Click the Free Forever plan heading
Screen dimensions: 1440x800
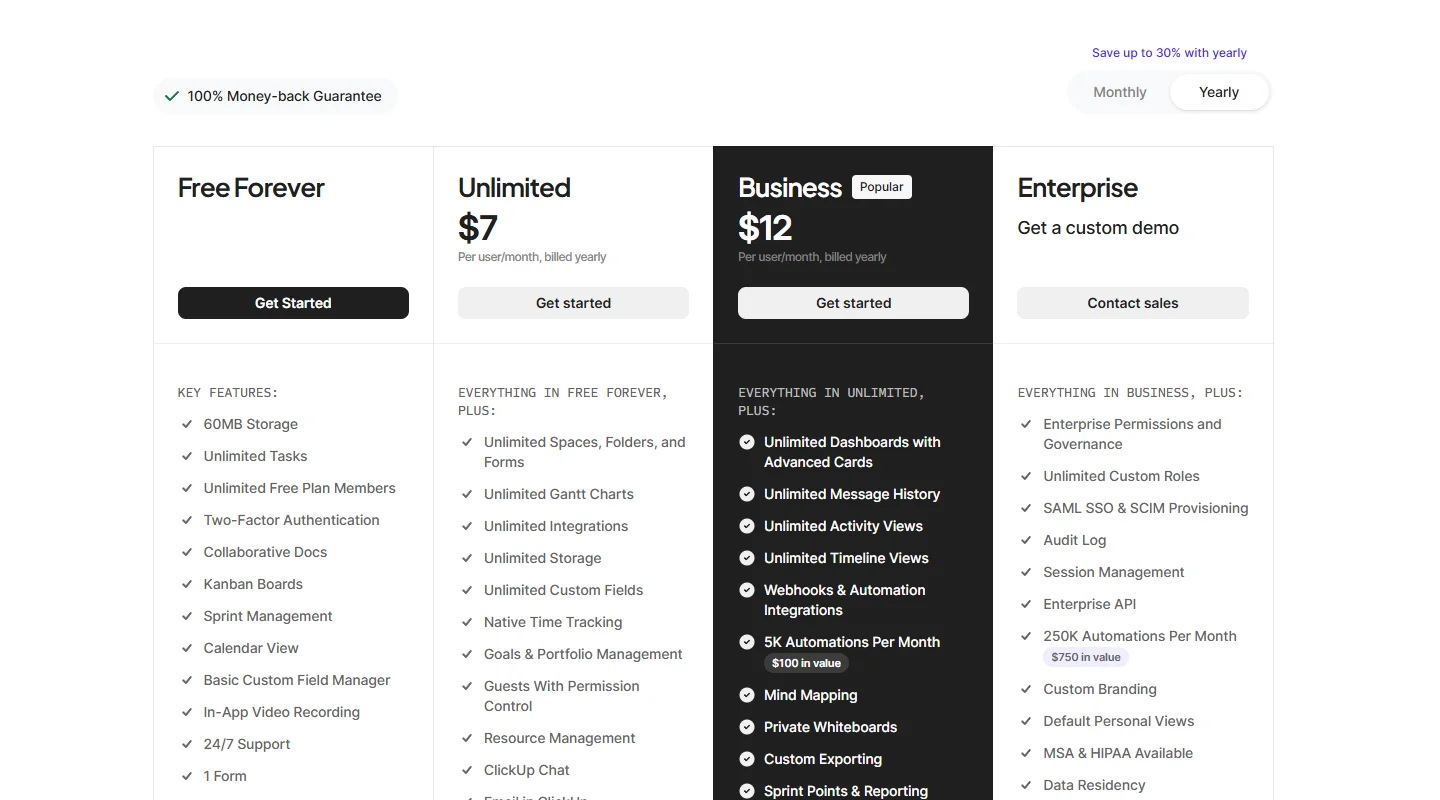coord(251,188)
